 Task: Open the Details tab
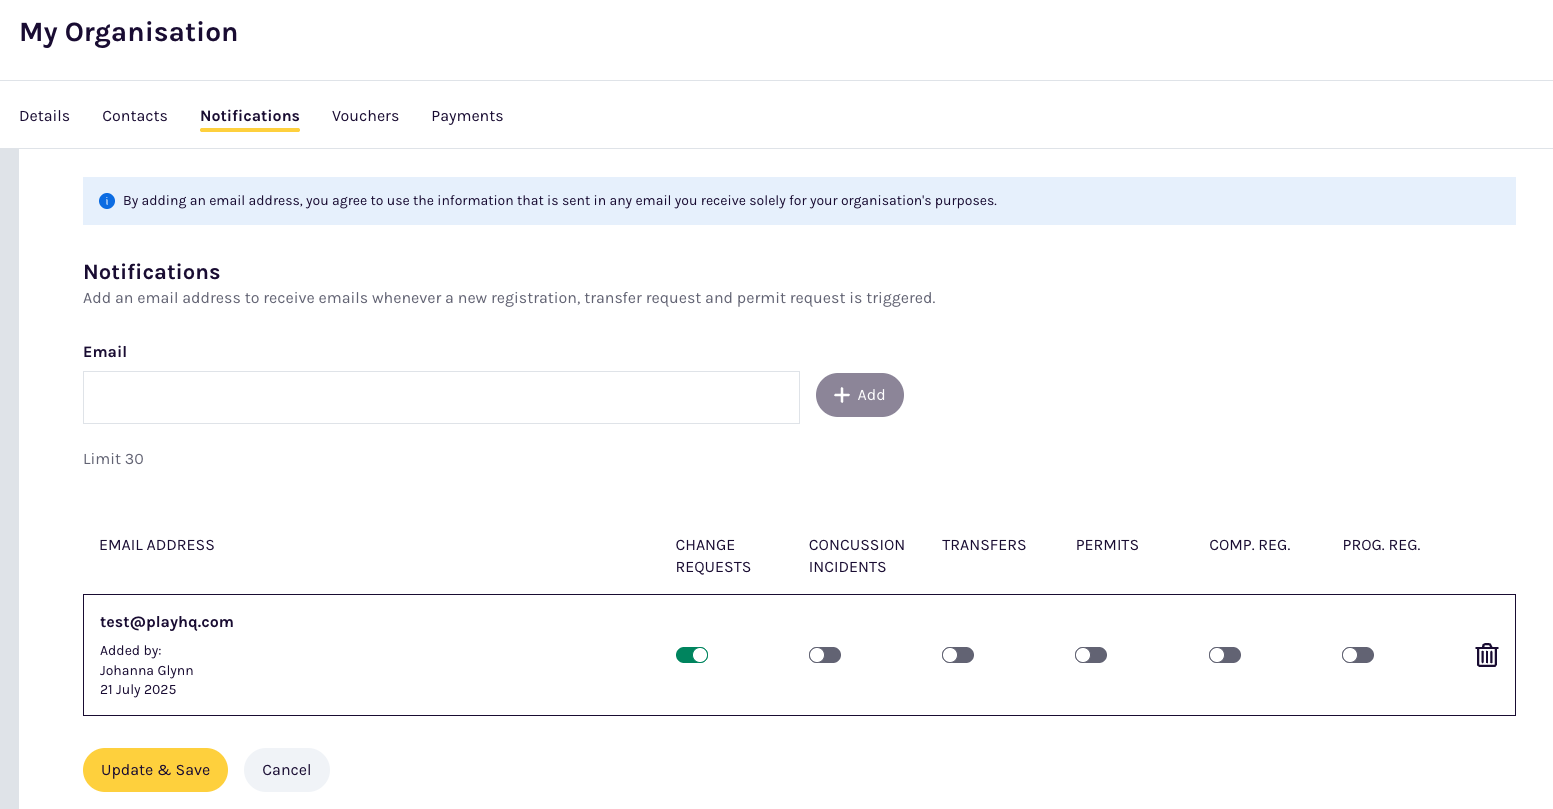coord(45,116)
